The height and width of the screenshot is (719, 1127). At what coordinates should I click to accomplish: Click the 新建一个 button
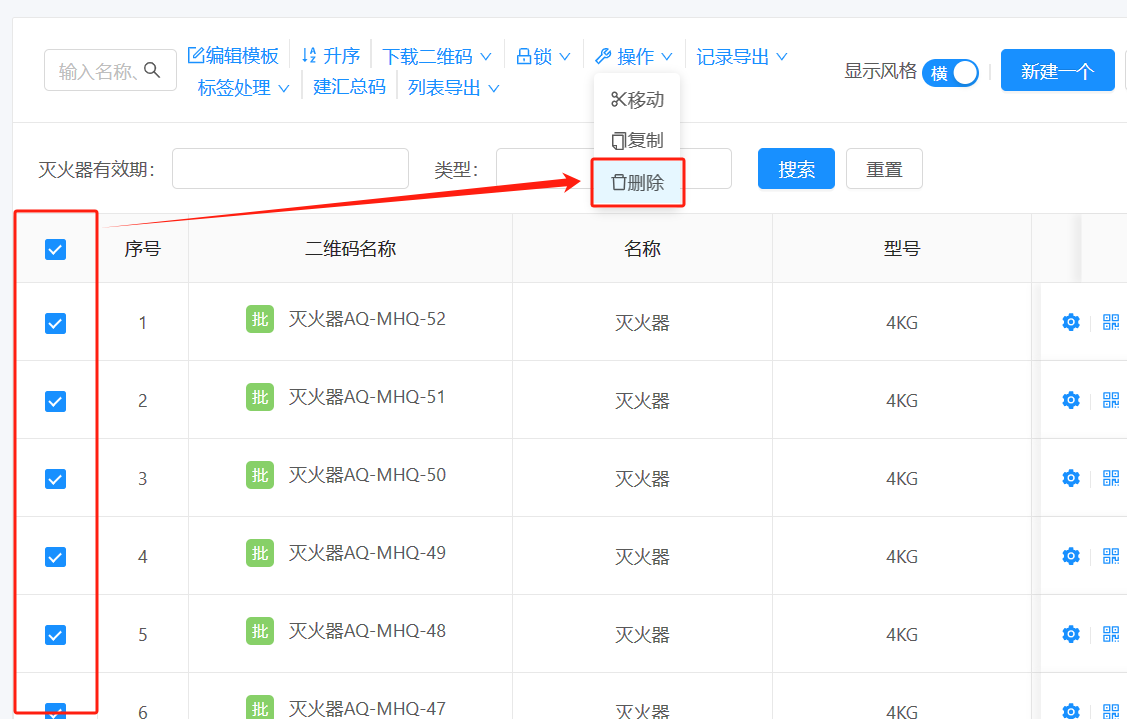(1057, 70)
